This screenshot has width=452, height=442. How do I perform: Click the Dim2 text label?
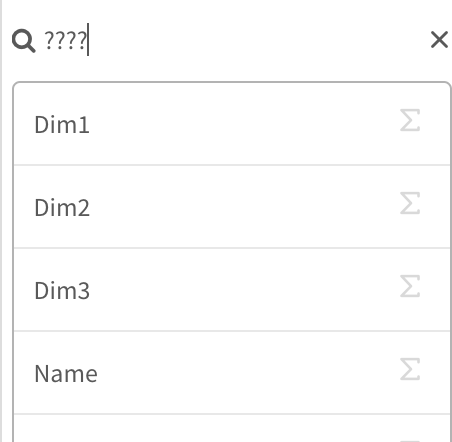[x=62, y=208]
